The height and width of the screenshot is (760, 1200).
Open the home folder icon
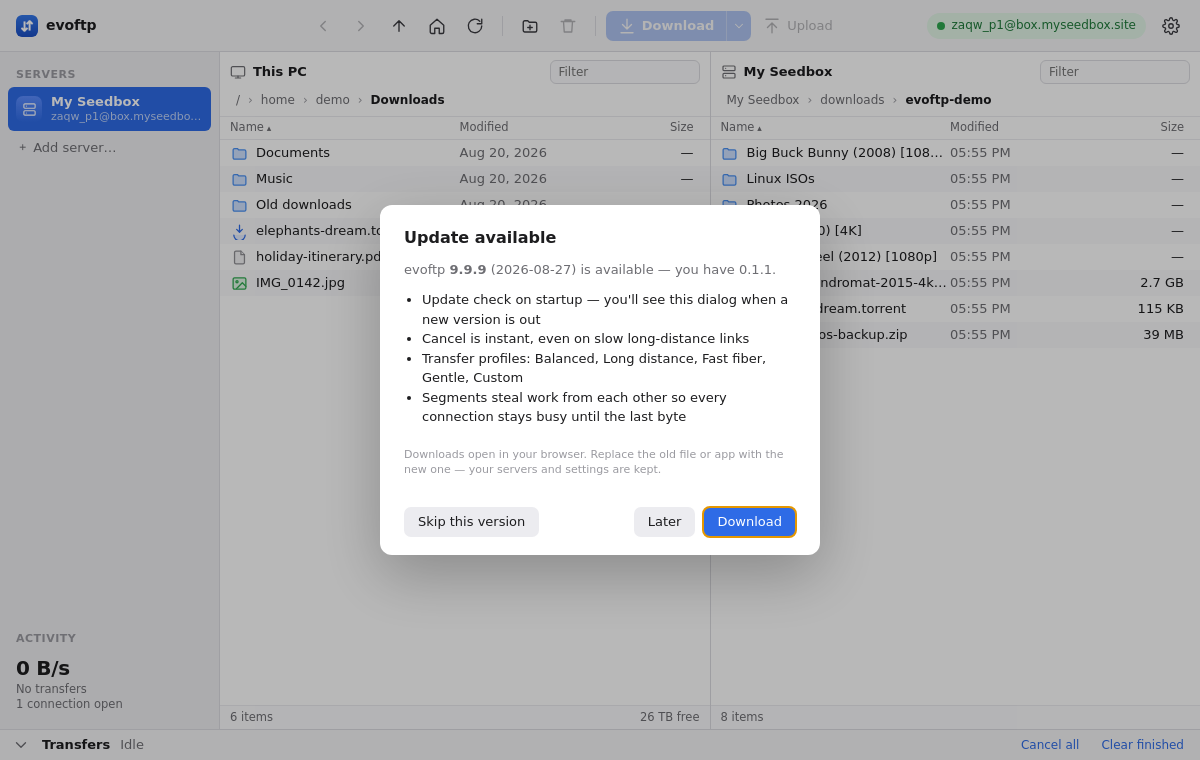coord(437,26)
